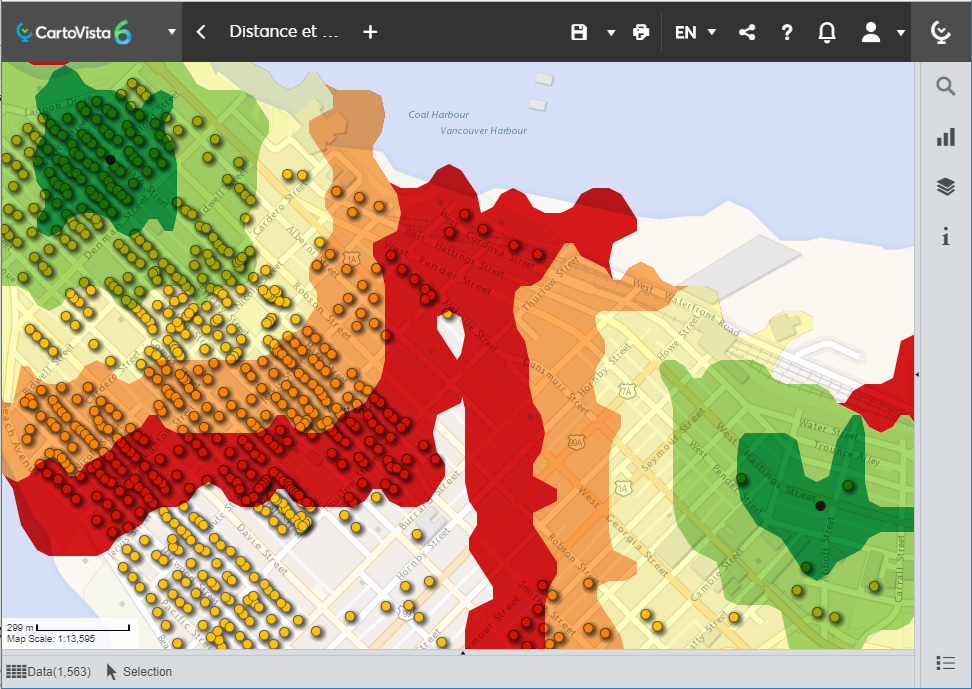Open the layers panel in right sidebar
The width and height of the screenshot is (972, 689).
[x=945, y=187]
